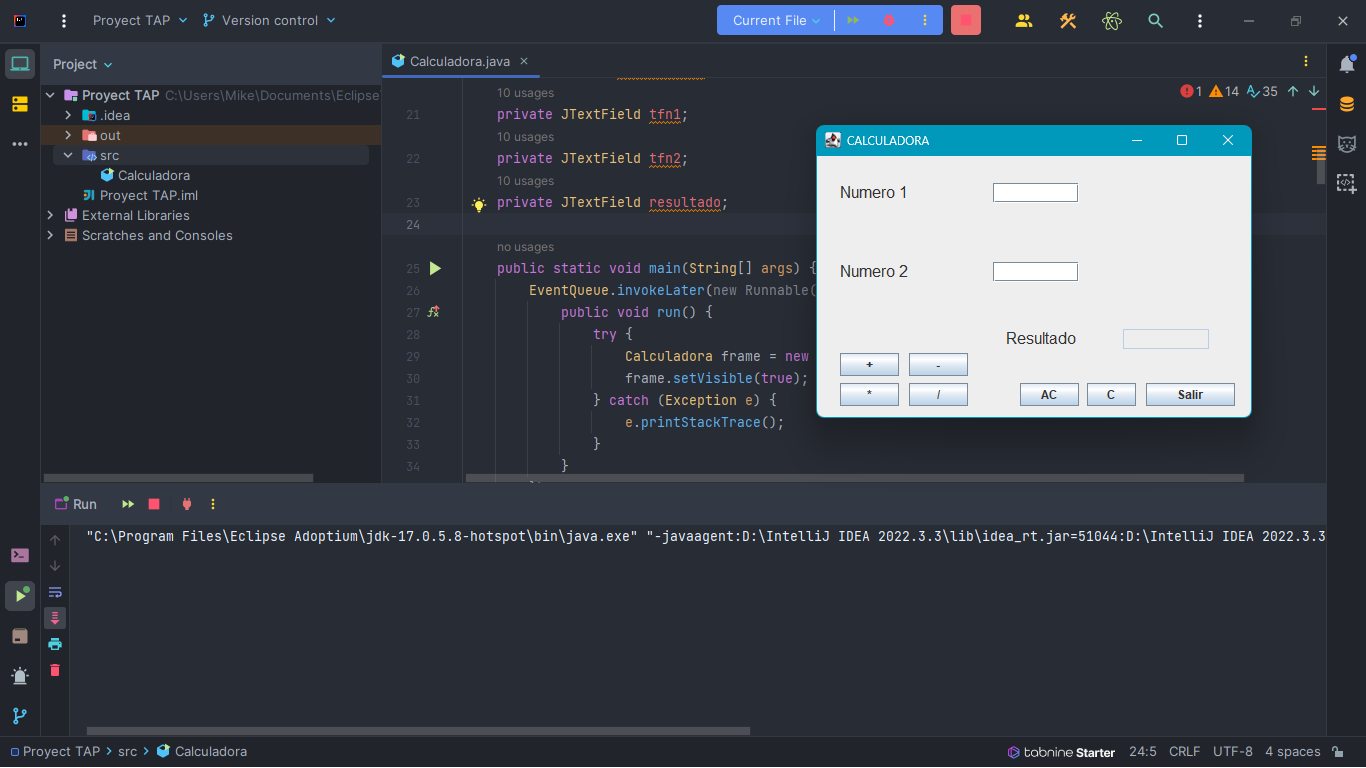Click the Salir button in CALCULADORA window
The height and width of the screenshot is (768, 1366).
1190,395
